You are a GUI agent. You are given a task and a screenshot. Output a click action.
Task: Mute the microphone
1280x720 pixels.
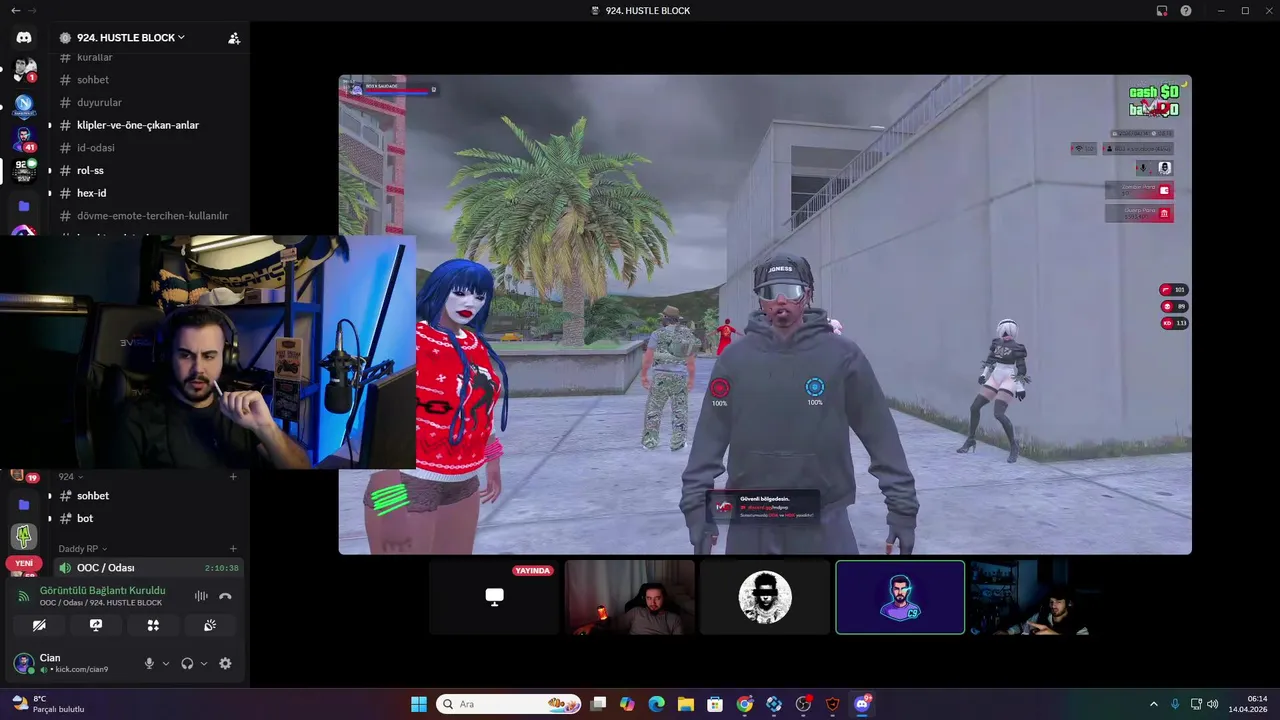click(x=150, y=663)
